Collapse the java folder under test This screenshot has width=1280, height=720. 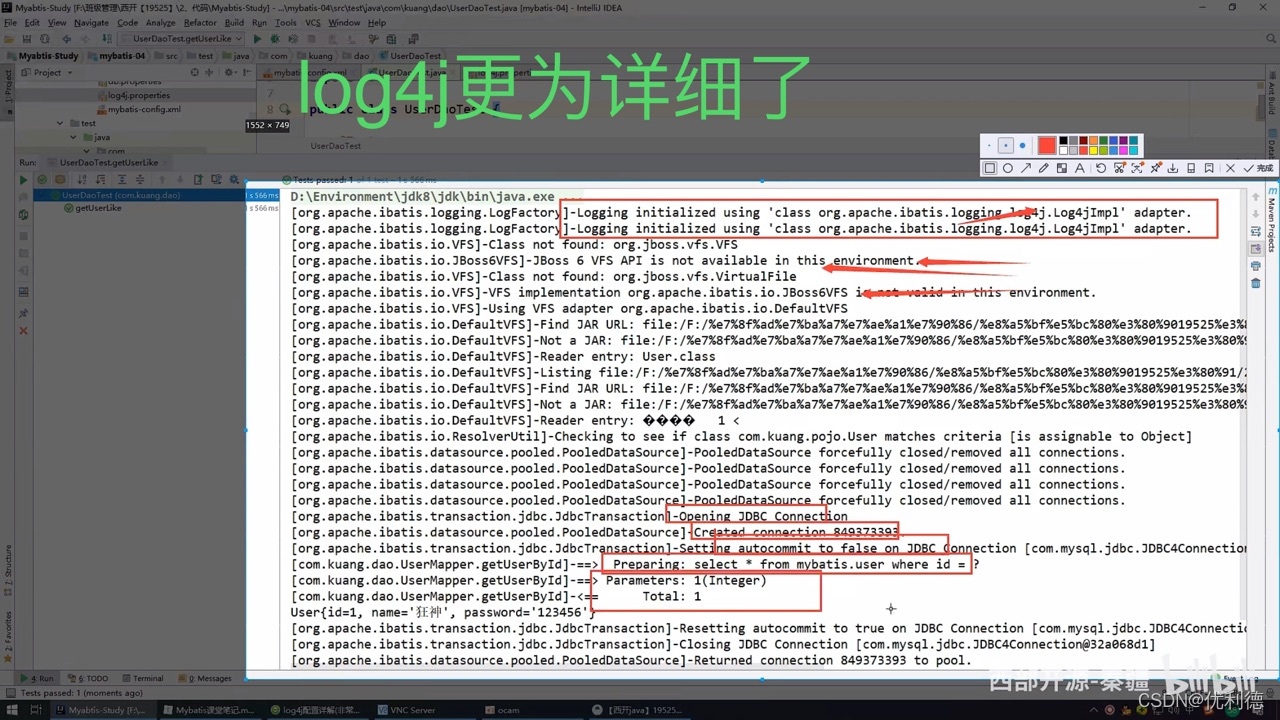[74, 137]
